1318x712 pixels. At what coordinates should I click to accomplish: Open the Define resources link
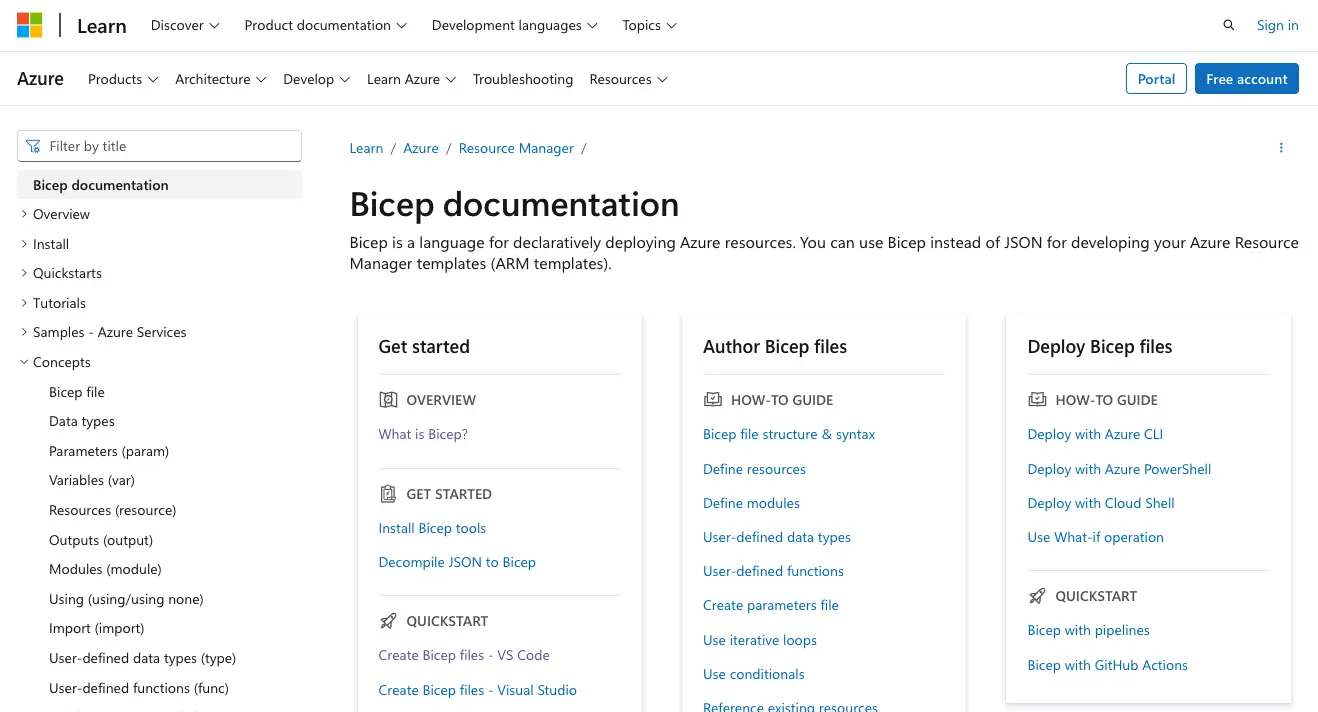pos(754,469)
